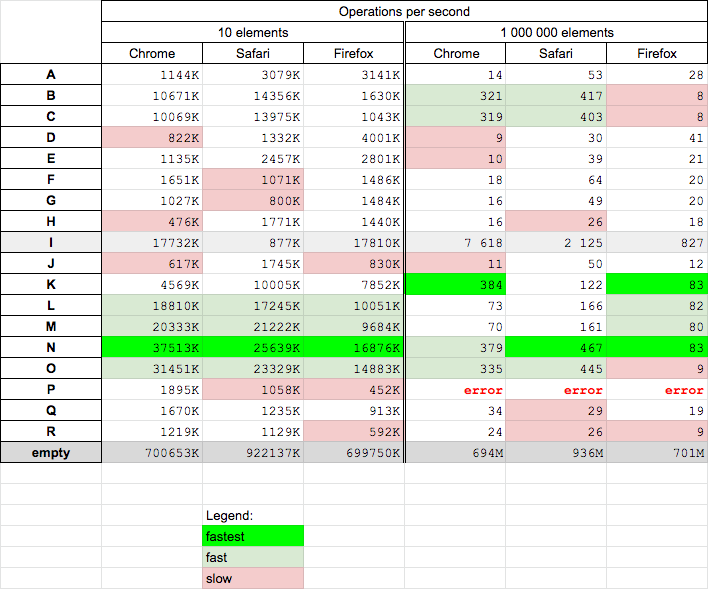The width and height of the screenshot is (708, 589).
Task: Click cell with value 166
Action: (556, 305)
